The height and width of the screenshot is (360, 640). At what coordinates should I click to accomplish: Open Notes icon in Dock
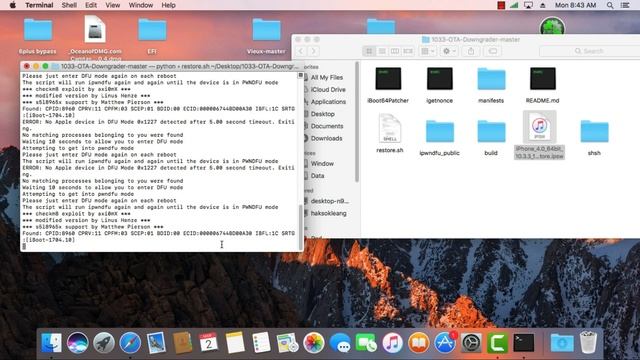click(235, 342)
